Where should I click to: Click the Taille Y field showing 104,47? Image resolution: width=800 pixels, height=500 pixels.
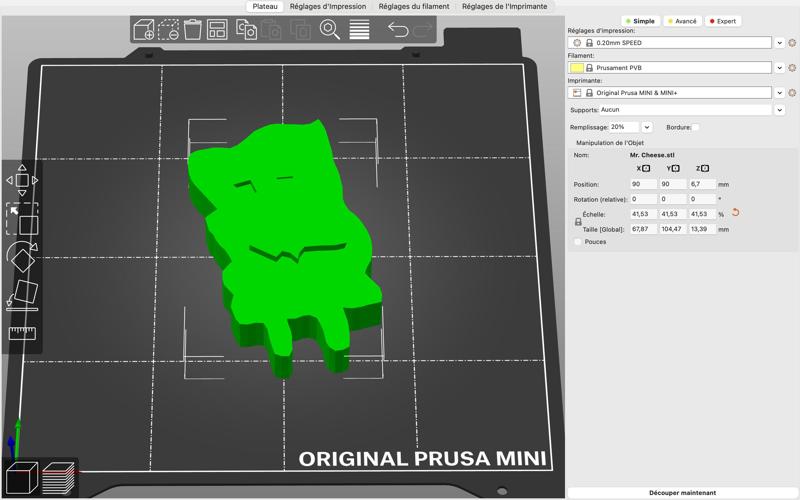[673, 230]
